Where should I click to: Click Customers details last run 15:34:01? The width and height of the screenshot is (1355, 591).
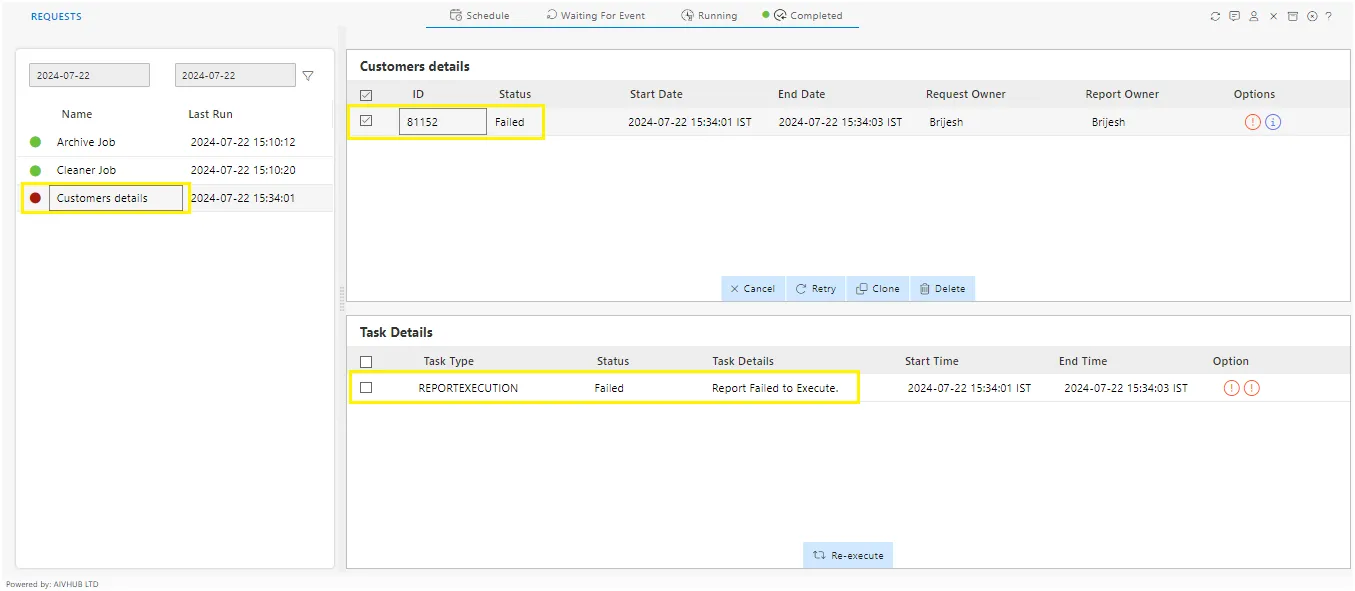click(x=243, y=198)
